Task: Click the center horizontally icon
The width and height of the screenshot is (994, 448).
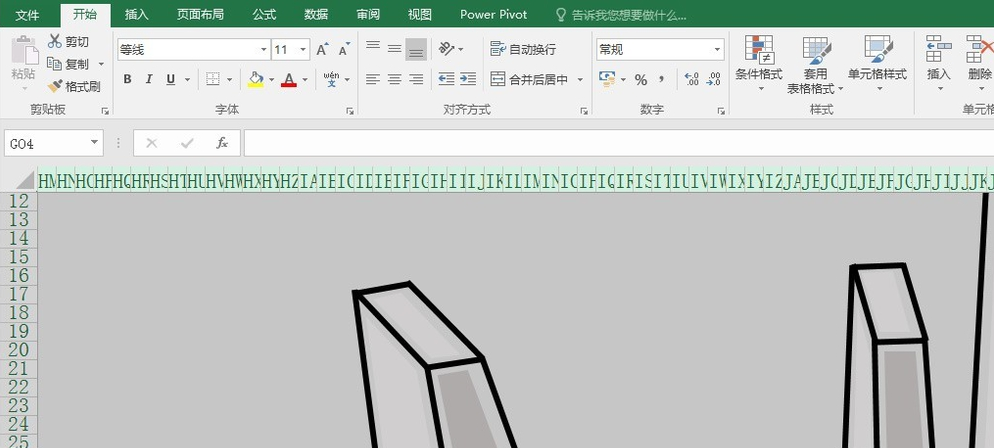Action: pos(394,79)
